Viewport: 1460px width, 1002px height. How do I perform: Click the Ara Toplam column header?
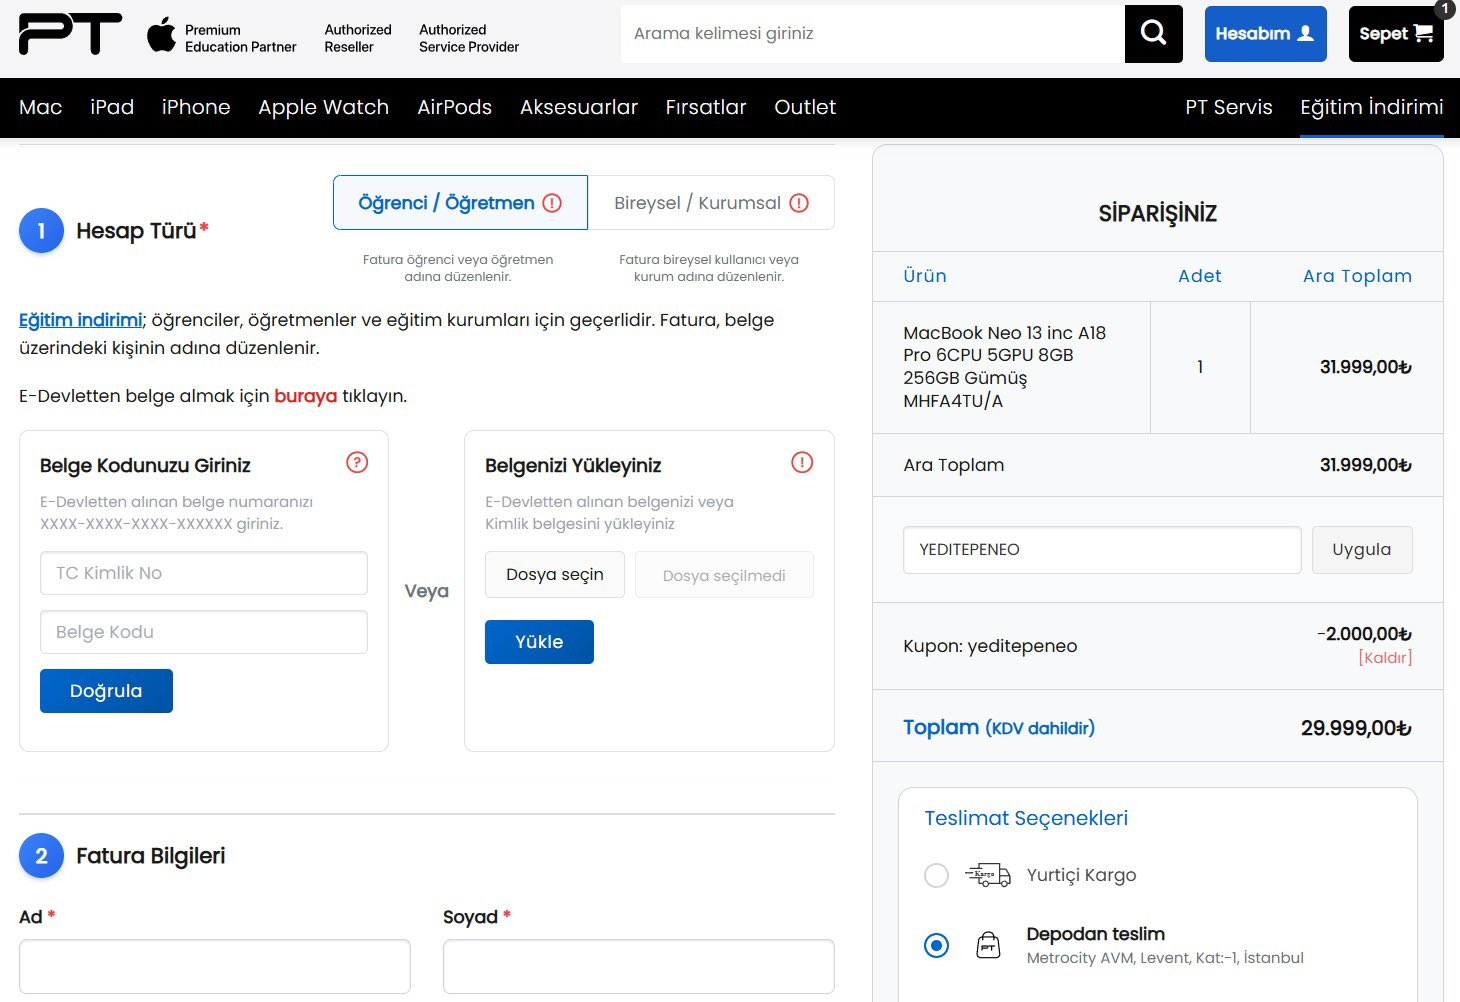[x=1357, y=276]
